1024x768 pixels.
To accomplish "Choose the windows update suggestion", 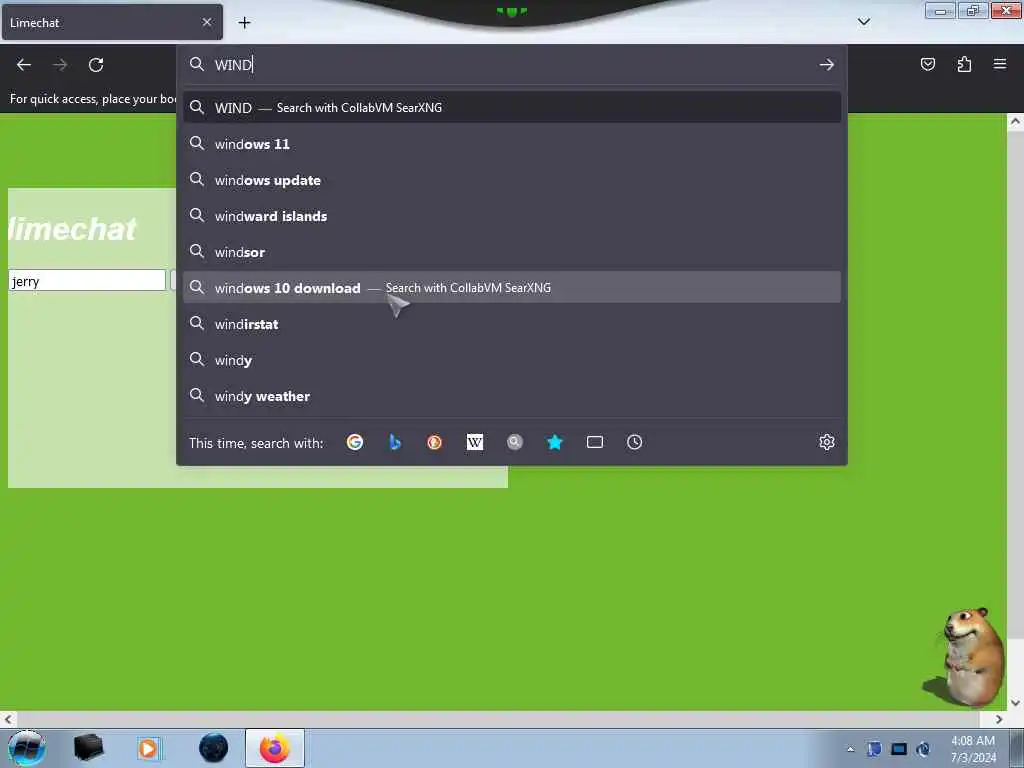I will 511,180.
